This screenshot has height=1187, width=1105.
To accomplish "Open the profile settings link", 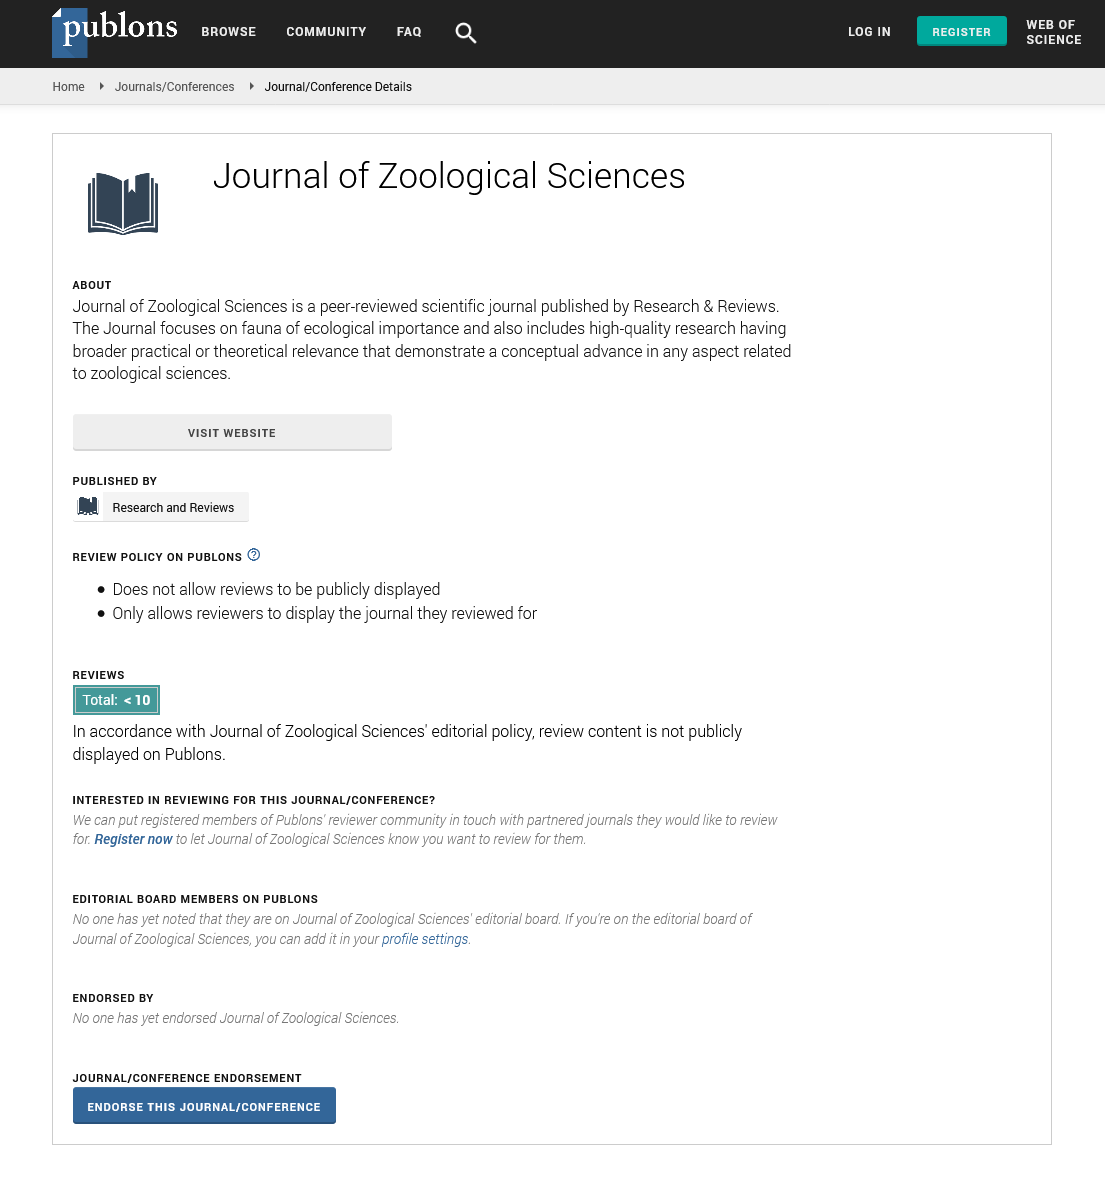I will [x=425, y=939].
